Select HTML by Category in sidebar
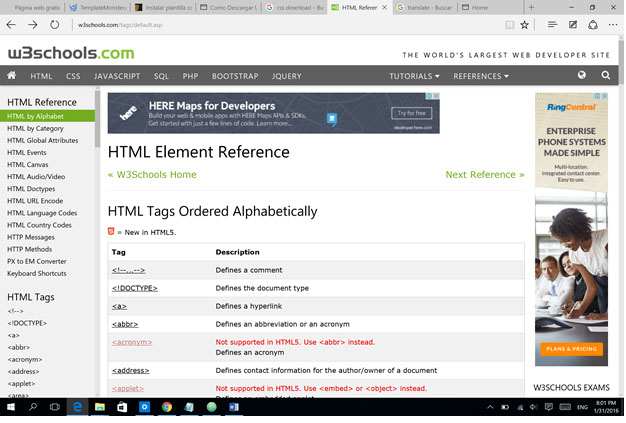The width and height of the screenshot is (626, 423). click(35, 128)
